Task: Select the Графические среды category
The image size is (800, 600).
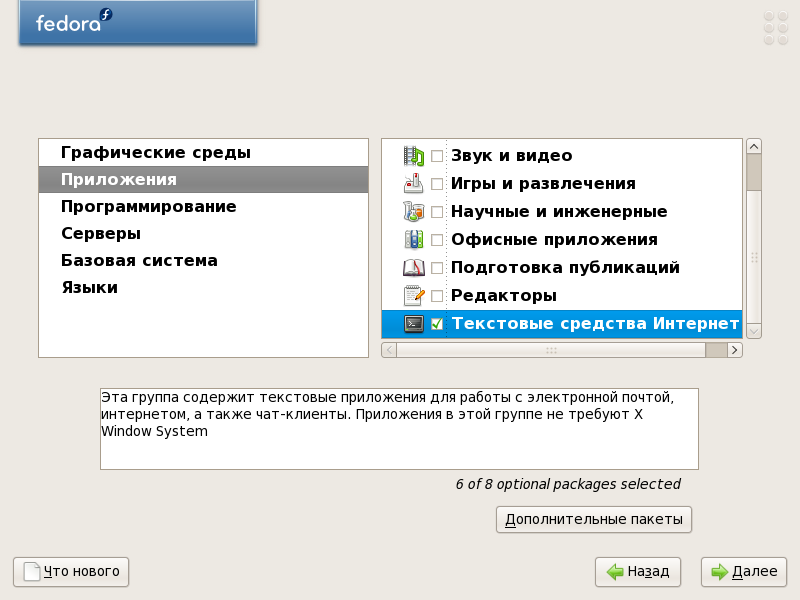Action: (204, 153)
